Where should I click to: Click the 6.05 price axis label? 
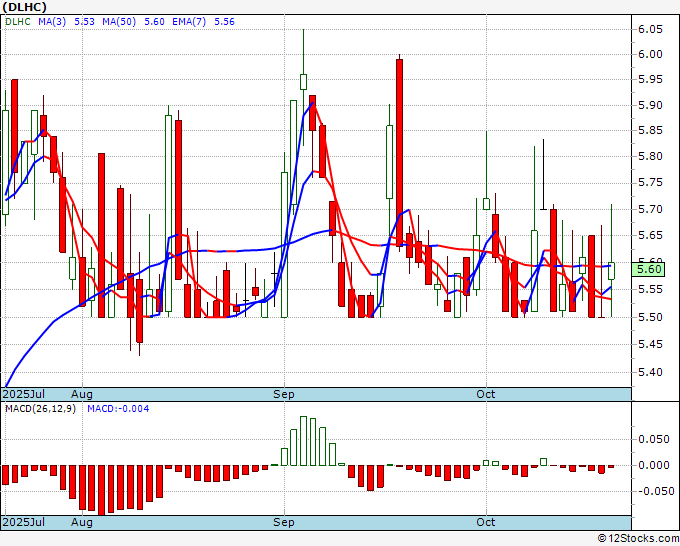click(x=650, y=29)
